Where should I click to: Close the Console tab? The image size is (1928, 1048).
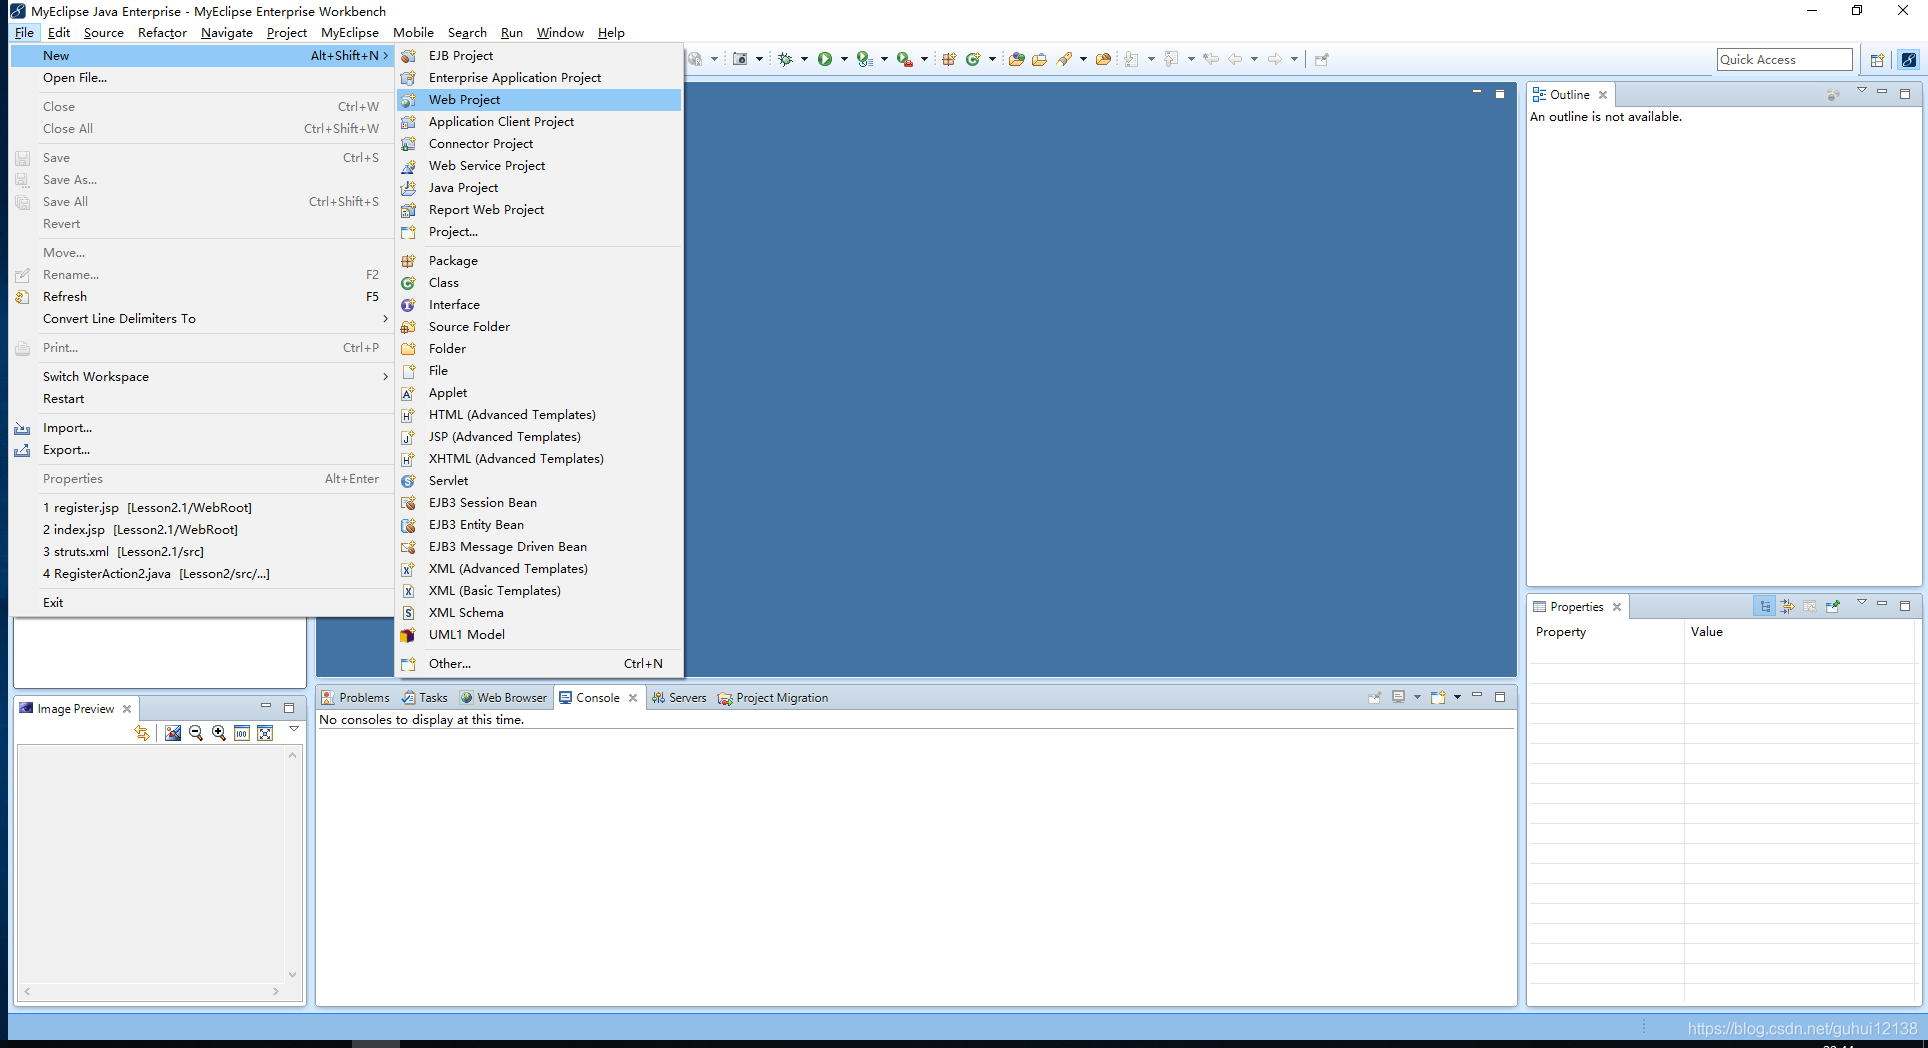point(633,697)
